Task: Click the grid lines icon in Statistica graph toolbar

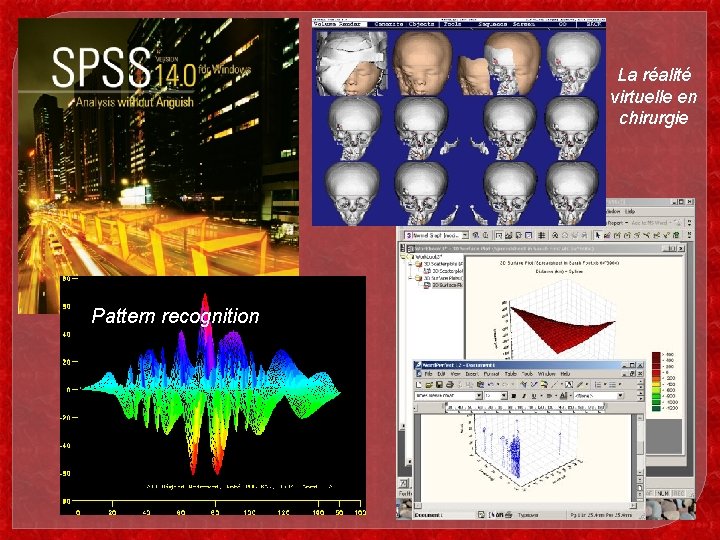Action: click(x=542, y=236)
